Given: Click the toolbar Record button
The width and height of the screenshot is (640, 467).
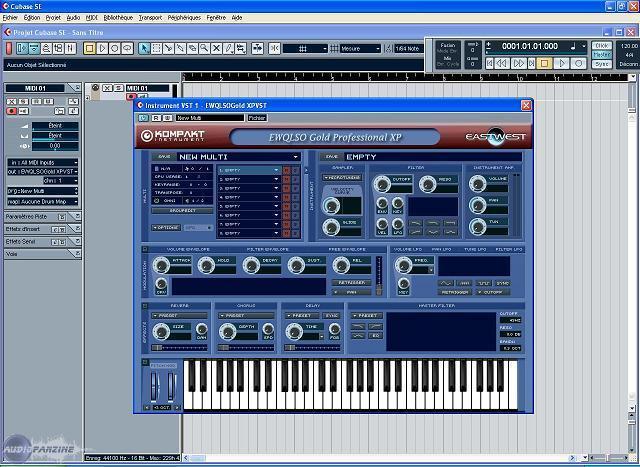Looking at the screenshot, I should [x=115, y=49].
